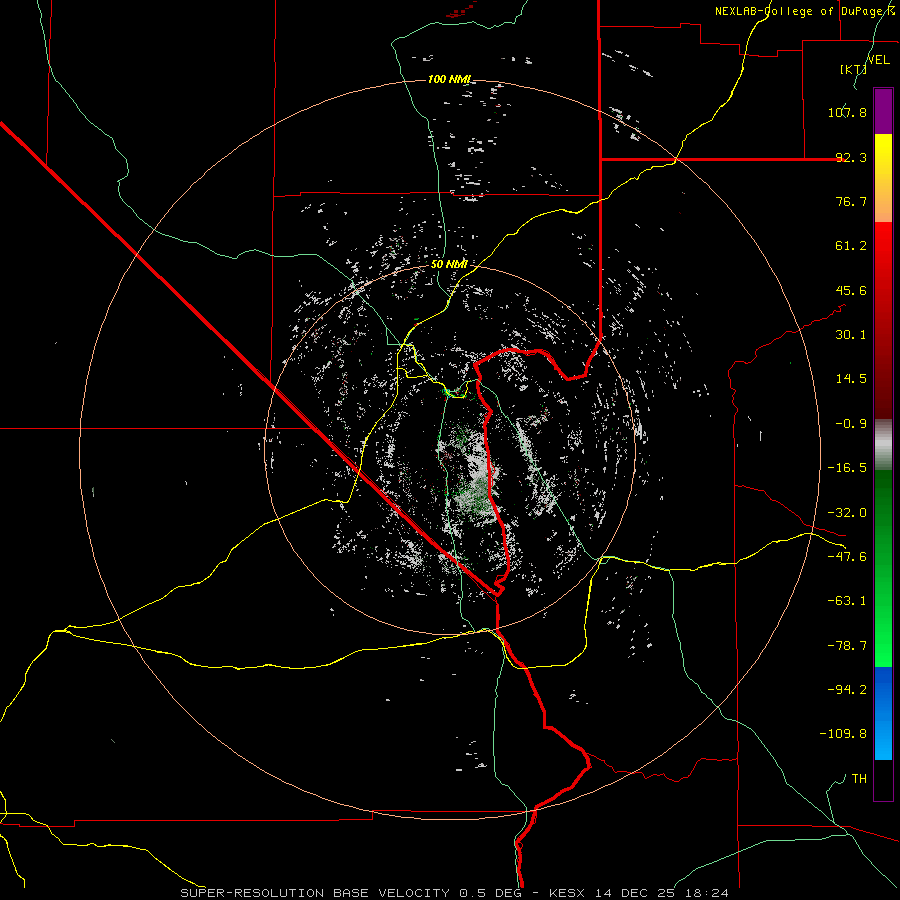Screen dimensions: 900x900
Task: Click the -0.9 scale value
Action: coord(851,424)
